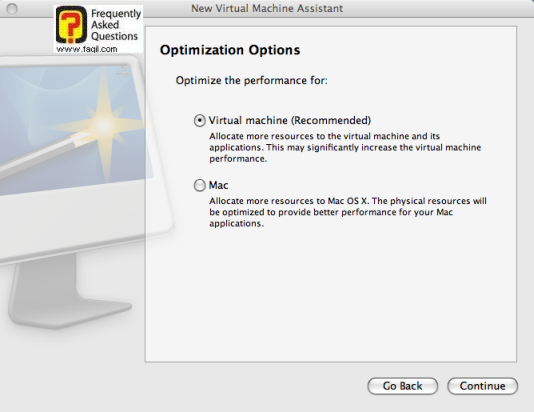
Task: Click the virtual machine resources description paragraph
Action: pos(345,147)
